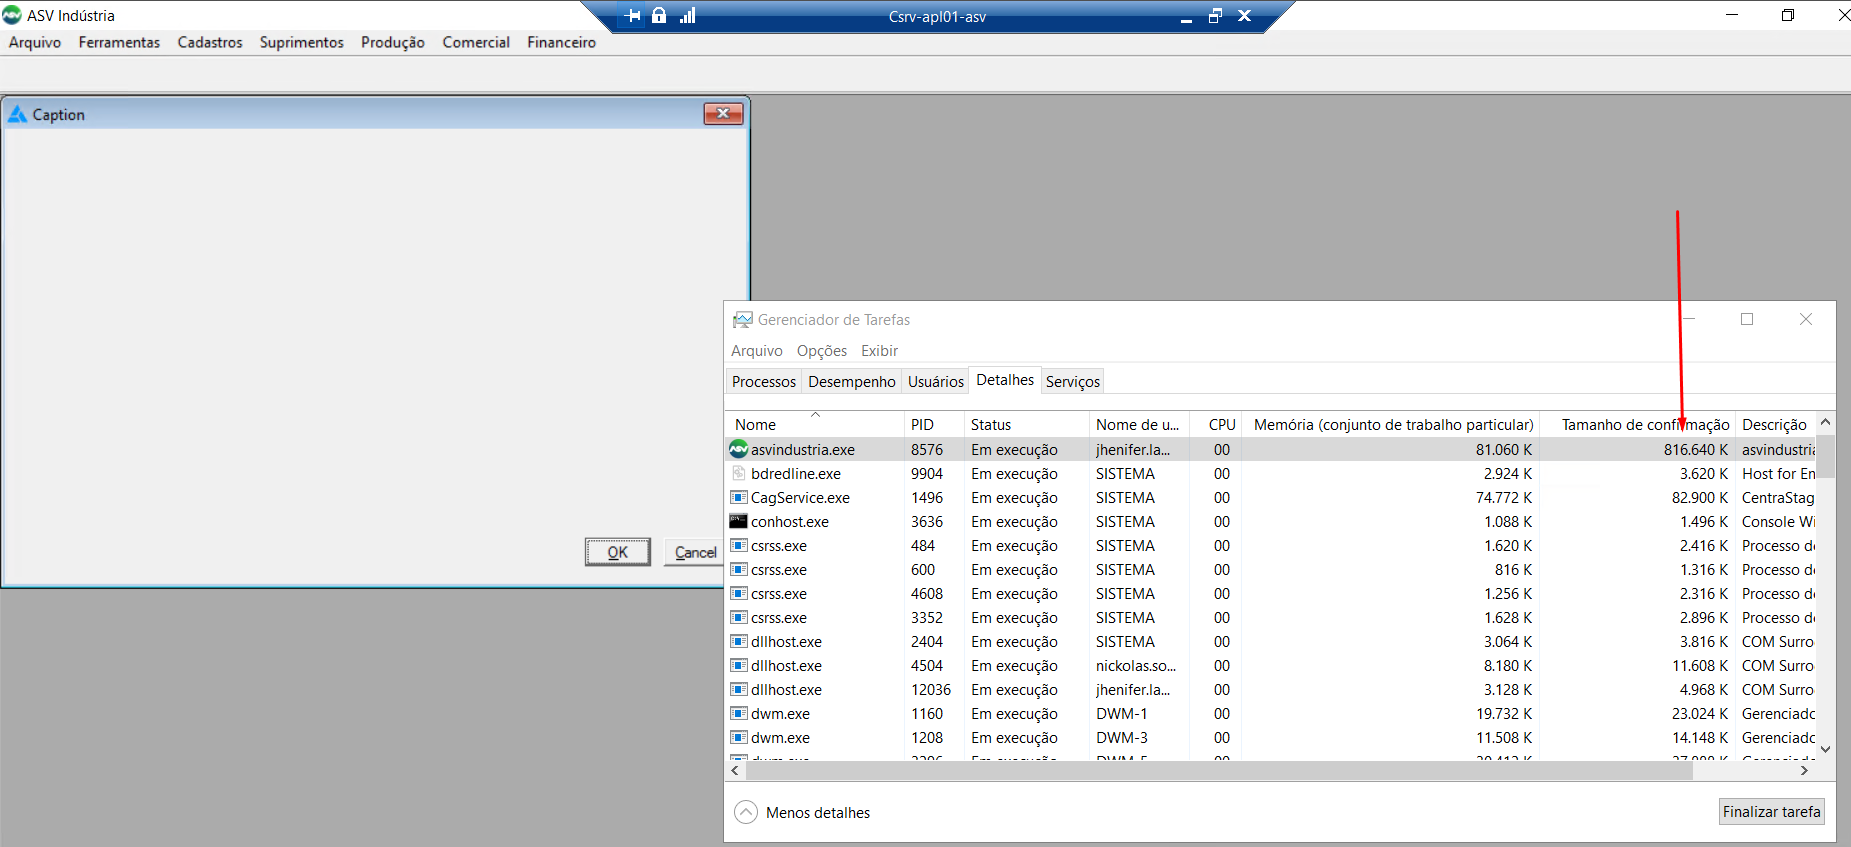
Task: Sort processes by Nome column header
Action: coord(755,425)
